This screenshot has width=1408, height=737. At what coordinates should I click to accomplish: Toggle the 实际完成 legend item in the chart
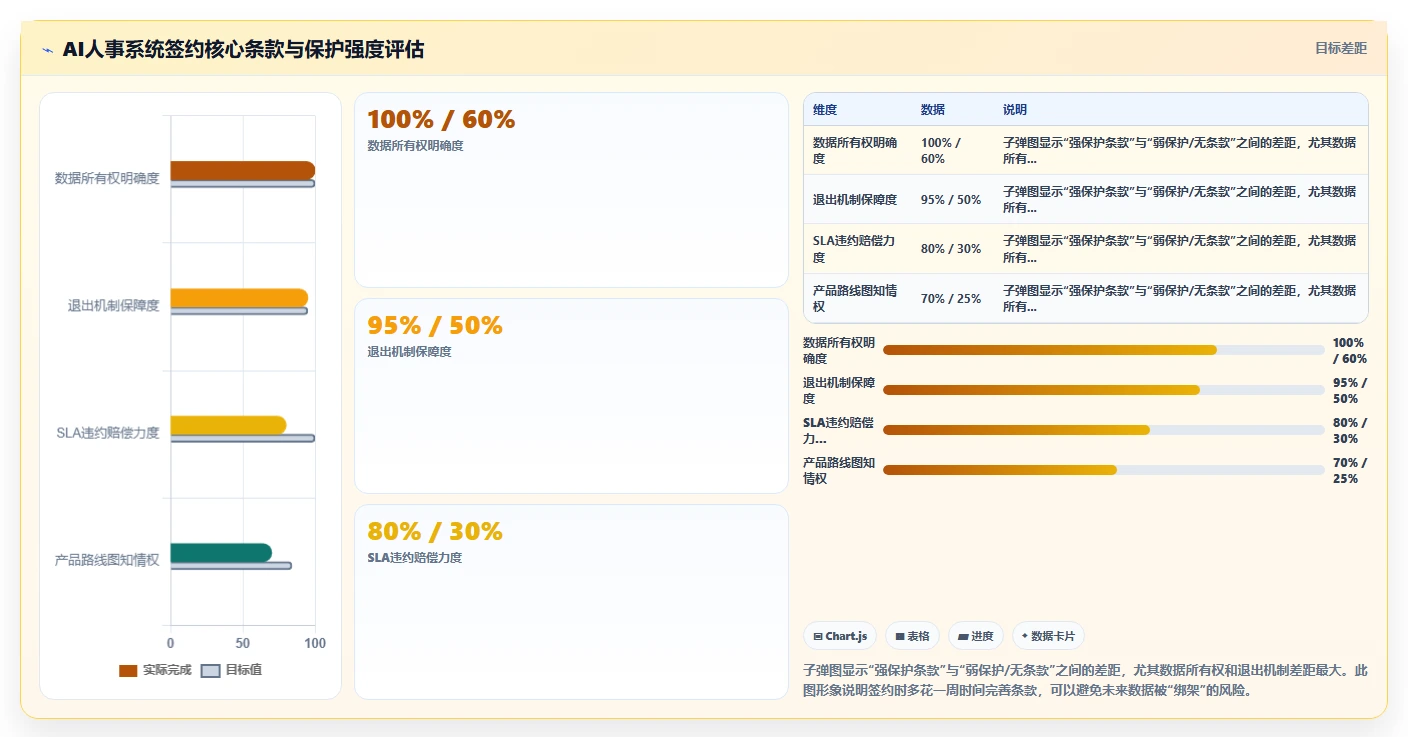(x=155, y=670)
